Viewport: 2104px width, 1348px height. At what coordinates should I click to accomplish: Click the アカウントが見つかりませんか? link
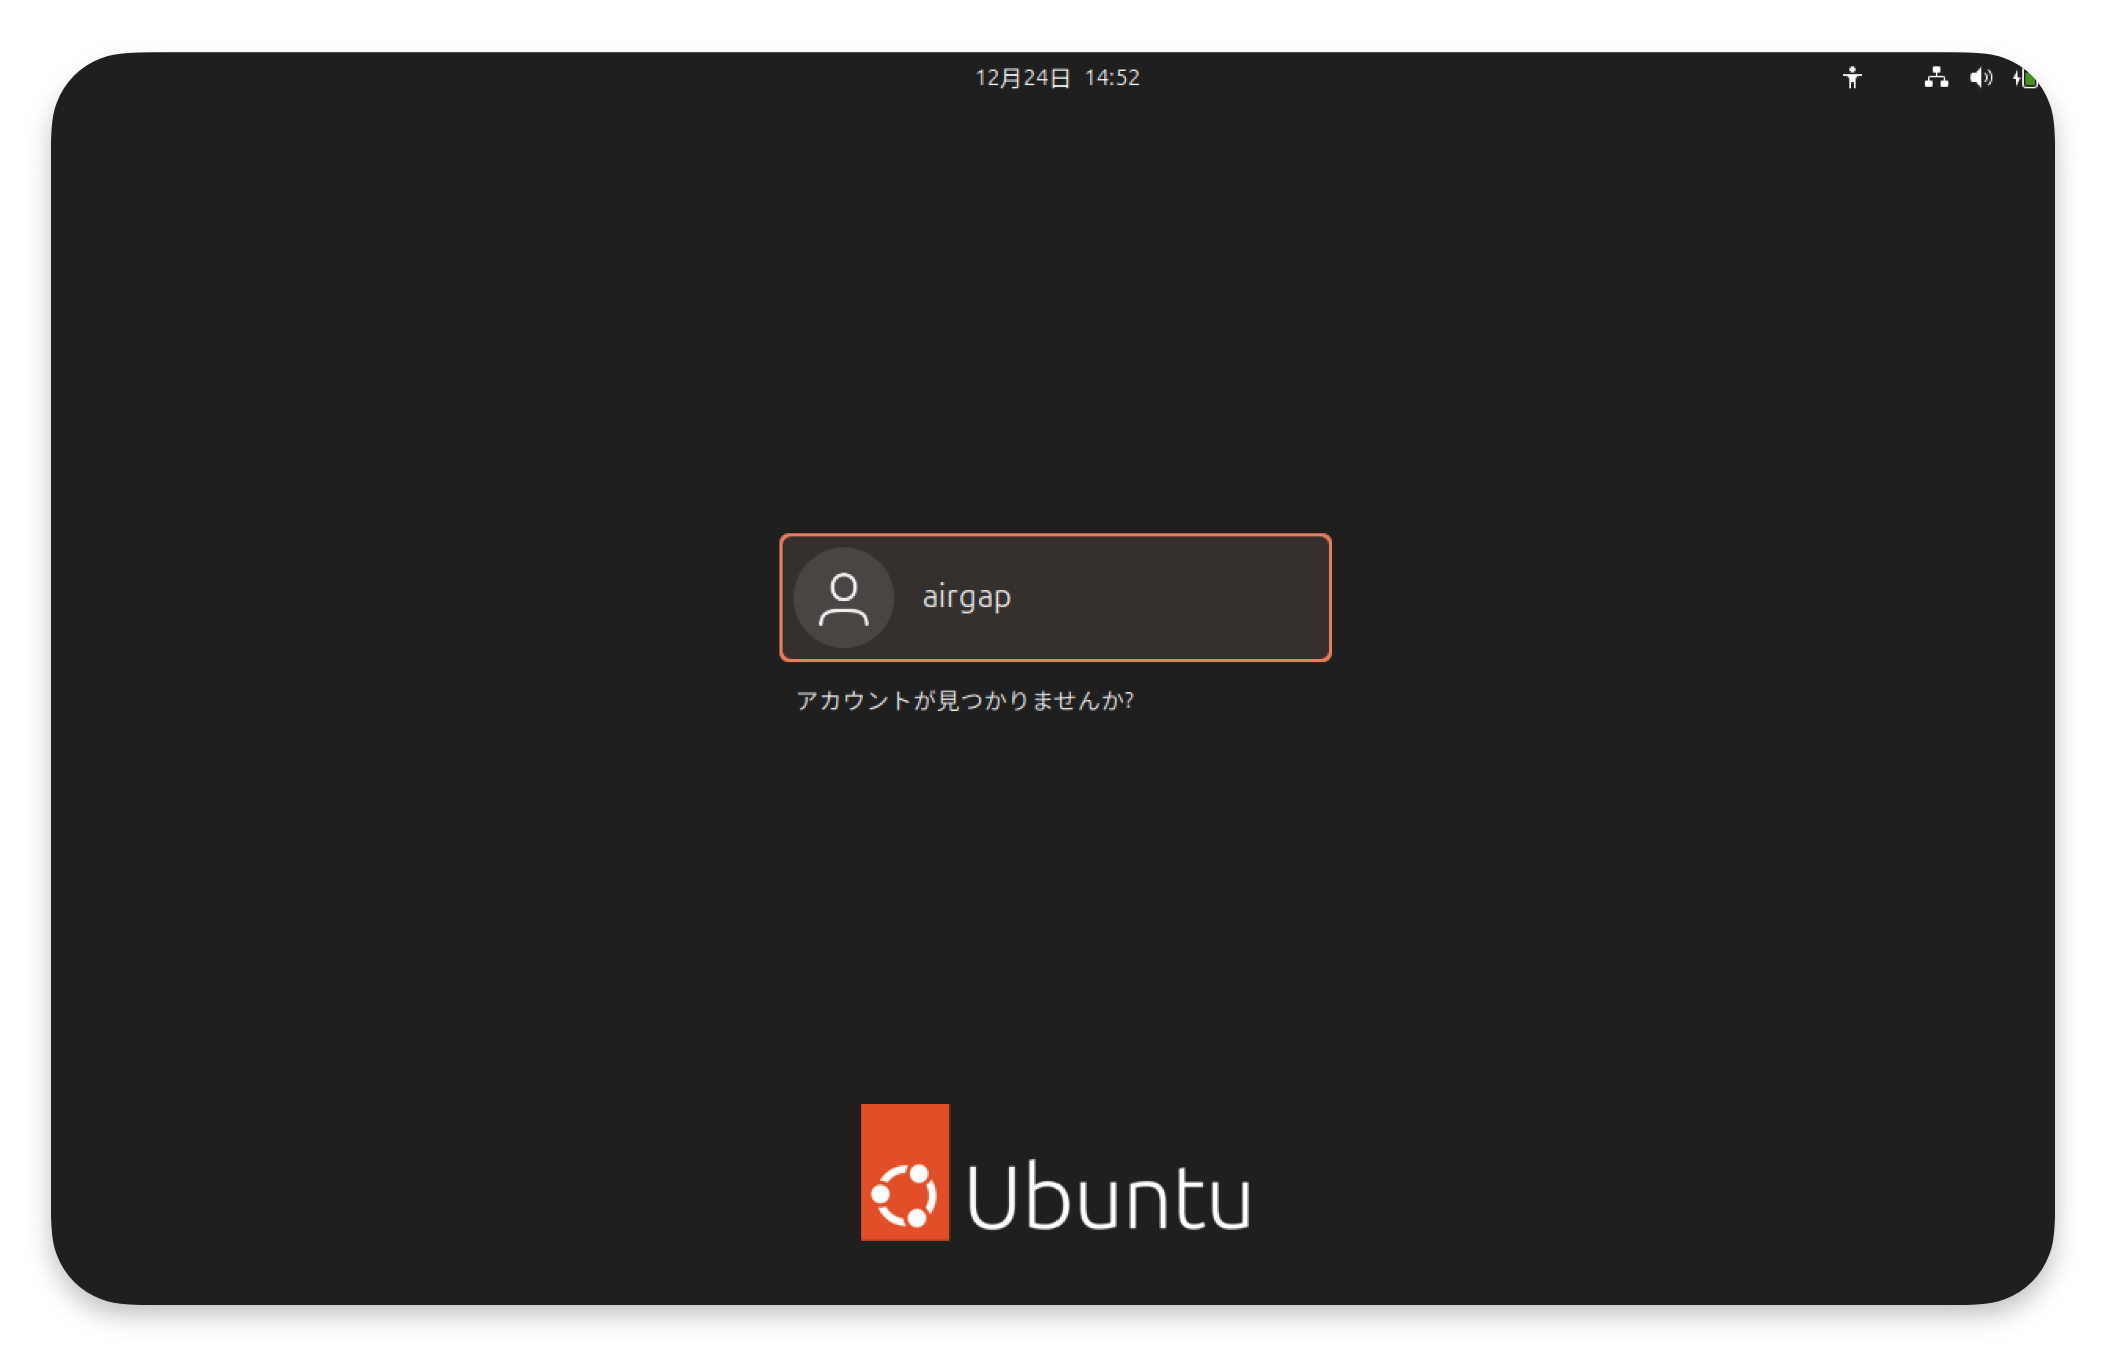(964, 700)
